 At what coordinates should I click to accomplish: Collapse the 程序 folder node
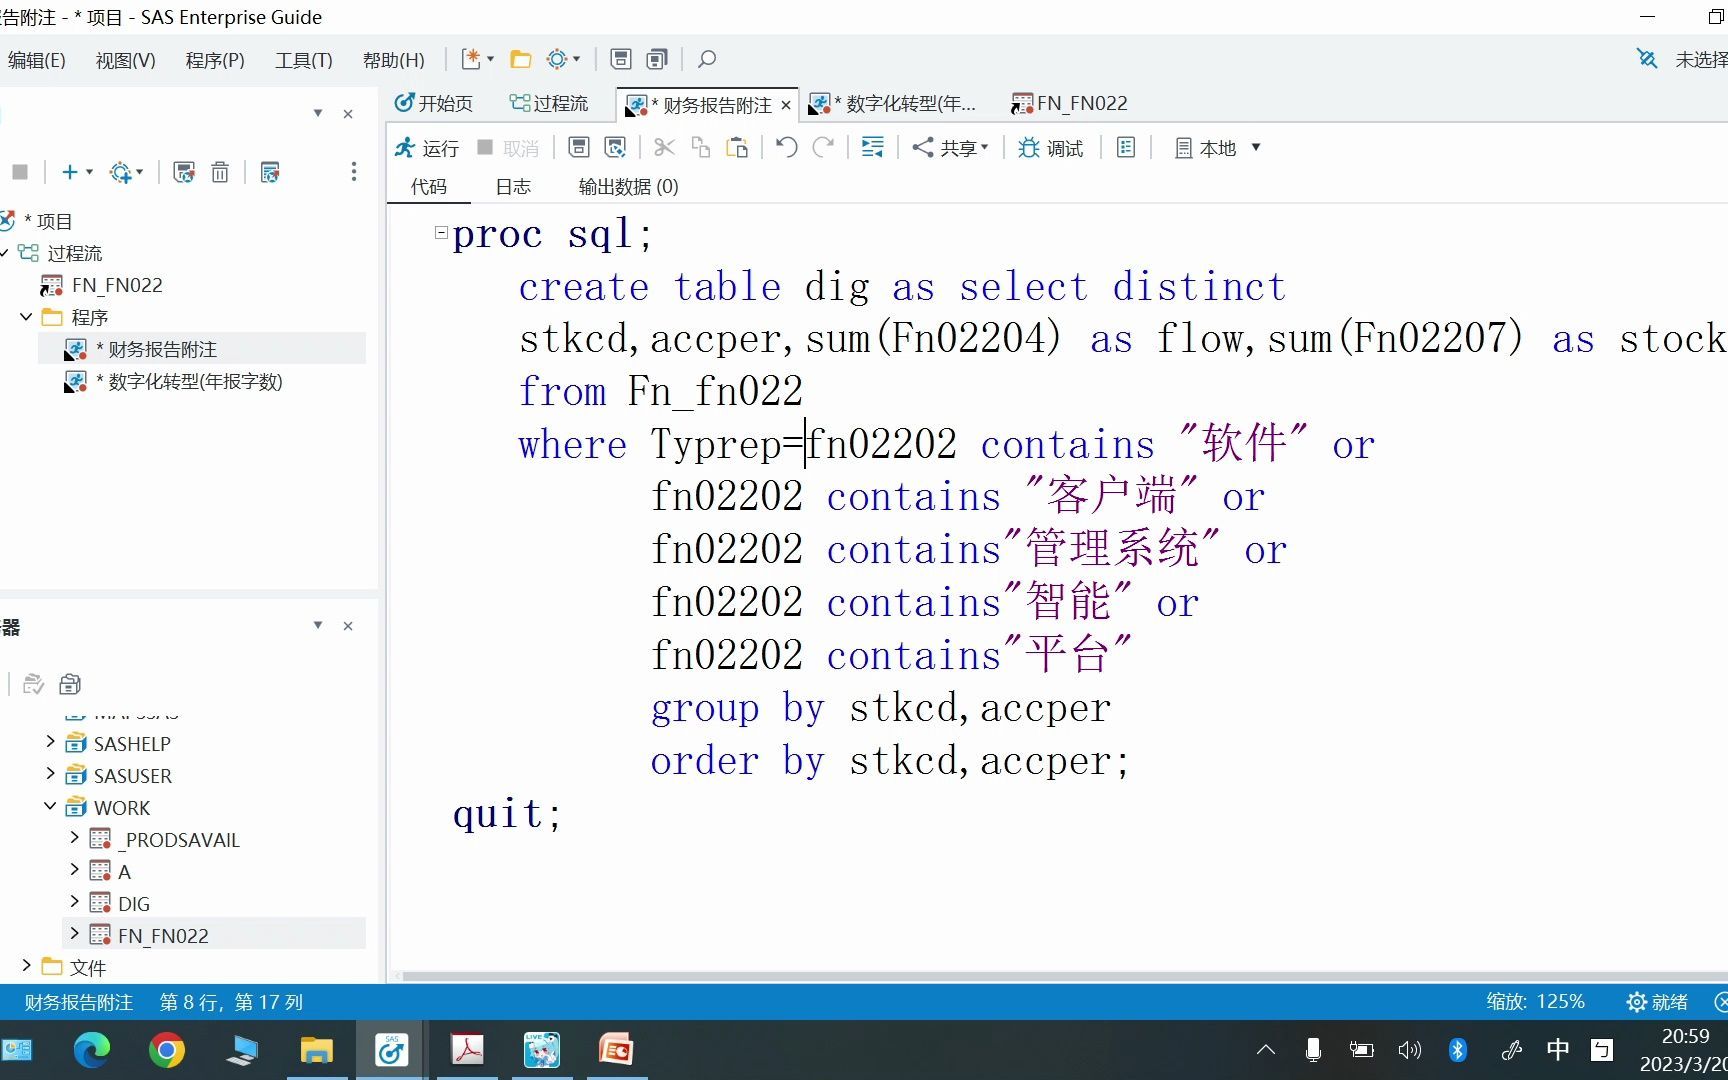pyautogui.click(x=26, y=317)
